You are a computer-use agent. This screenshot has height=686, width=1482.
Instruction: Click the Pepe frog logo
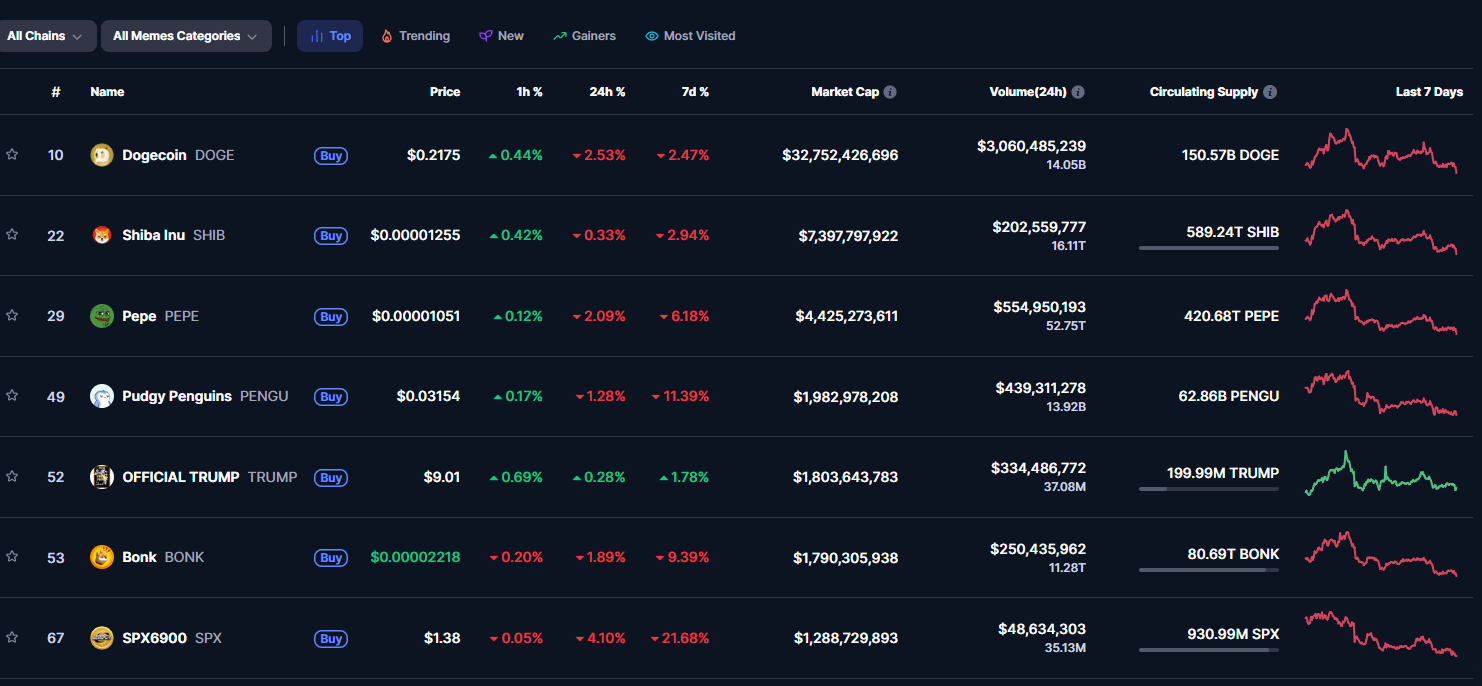(x=102, y=316)
